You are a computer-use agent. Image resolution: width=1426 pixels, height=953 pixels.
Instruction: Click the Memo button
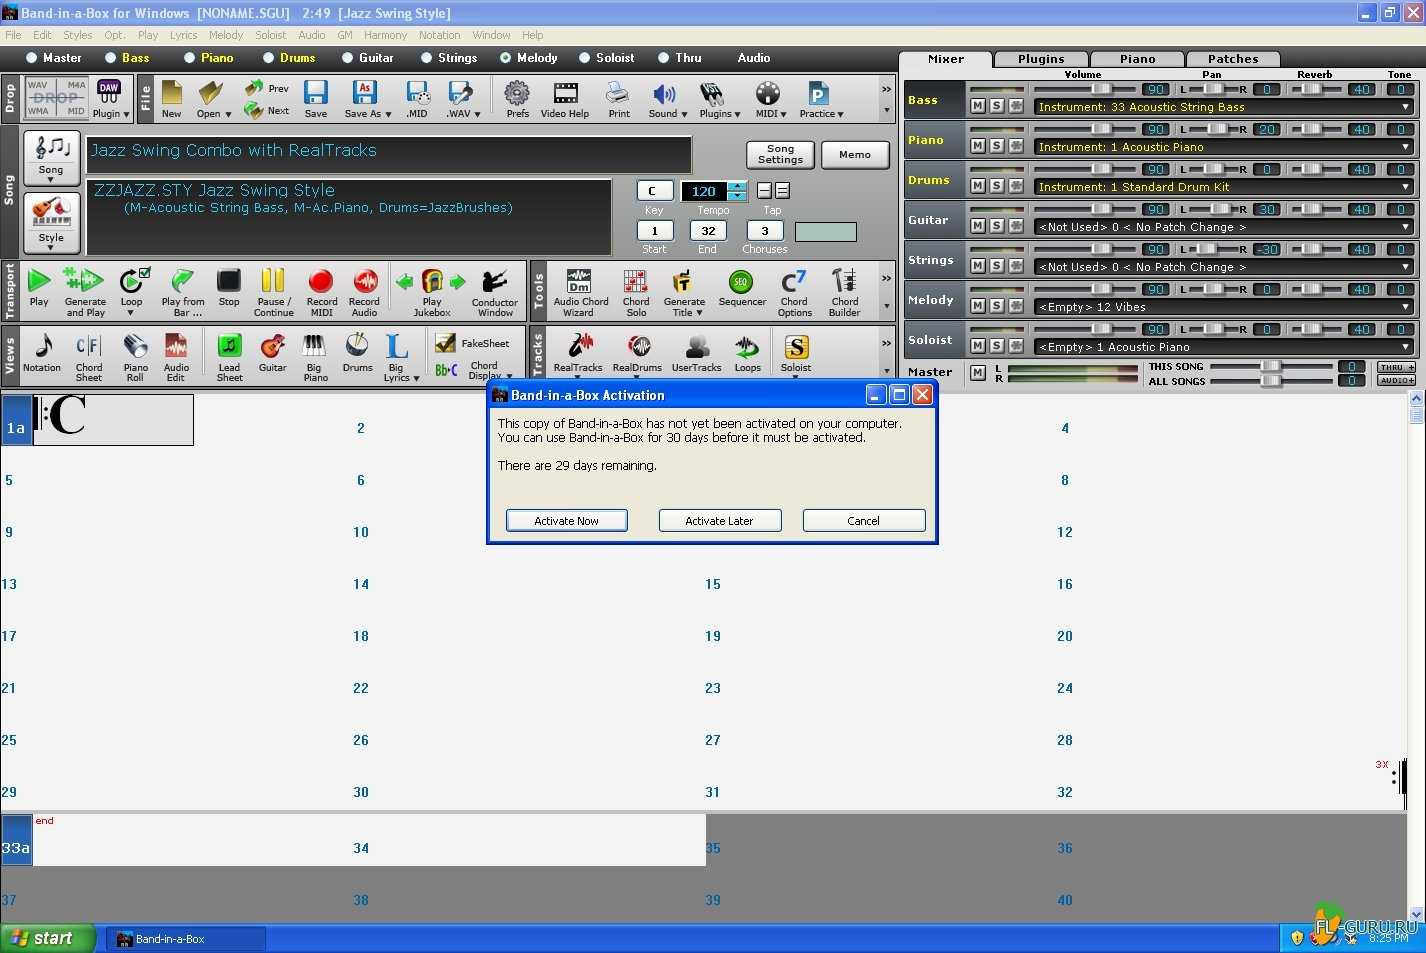coord(855,154)
